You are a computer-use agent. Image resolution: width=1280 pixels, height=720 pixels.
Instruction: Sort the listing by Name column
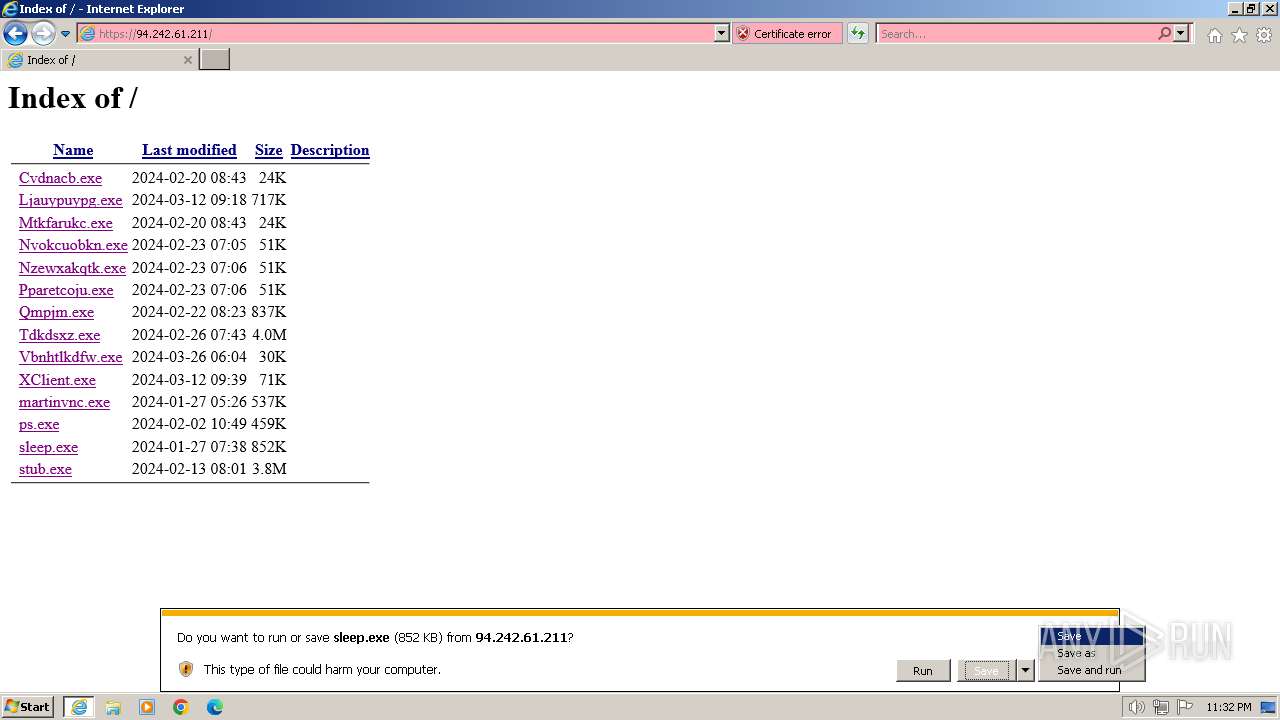(x=73, y=150)
